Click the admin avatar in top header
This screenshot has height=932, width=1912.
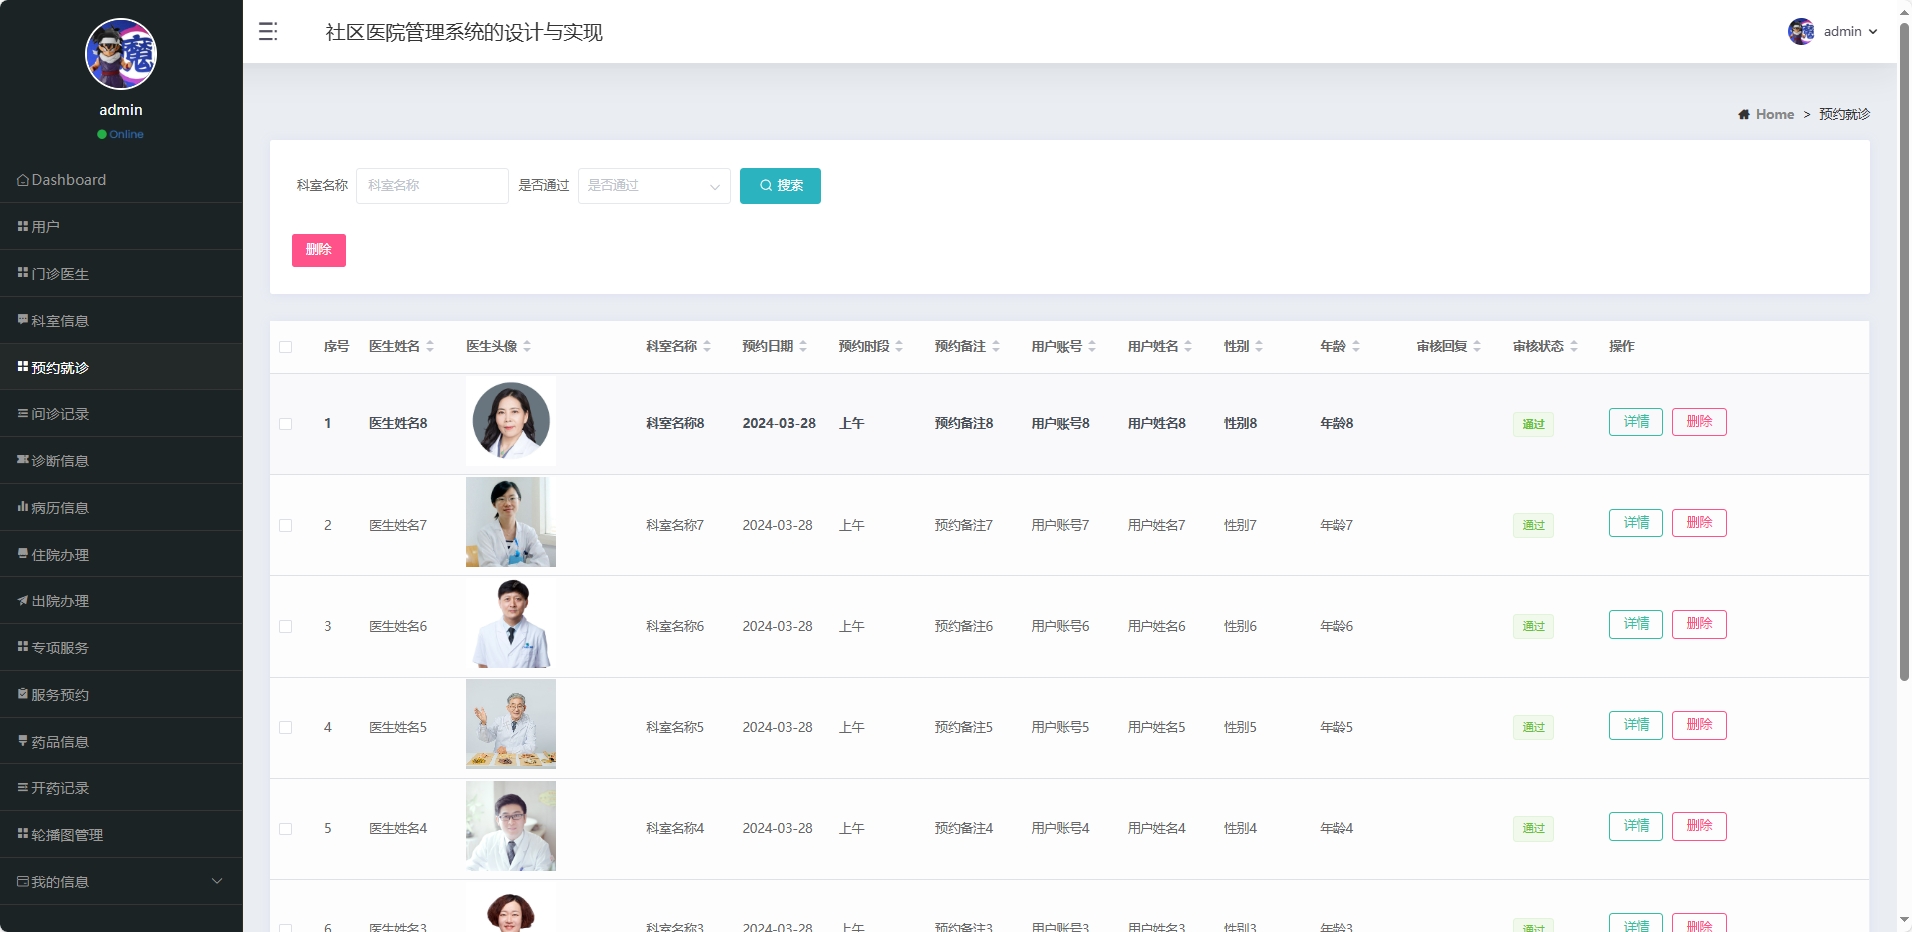tap(1801, 32)
